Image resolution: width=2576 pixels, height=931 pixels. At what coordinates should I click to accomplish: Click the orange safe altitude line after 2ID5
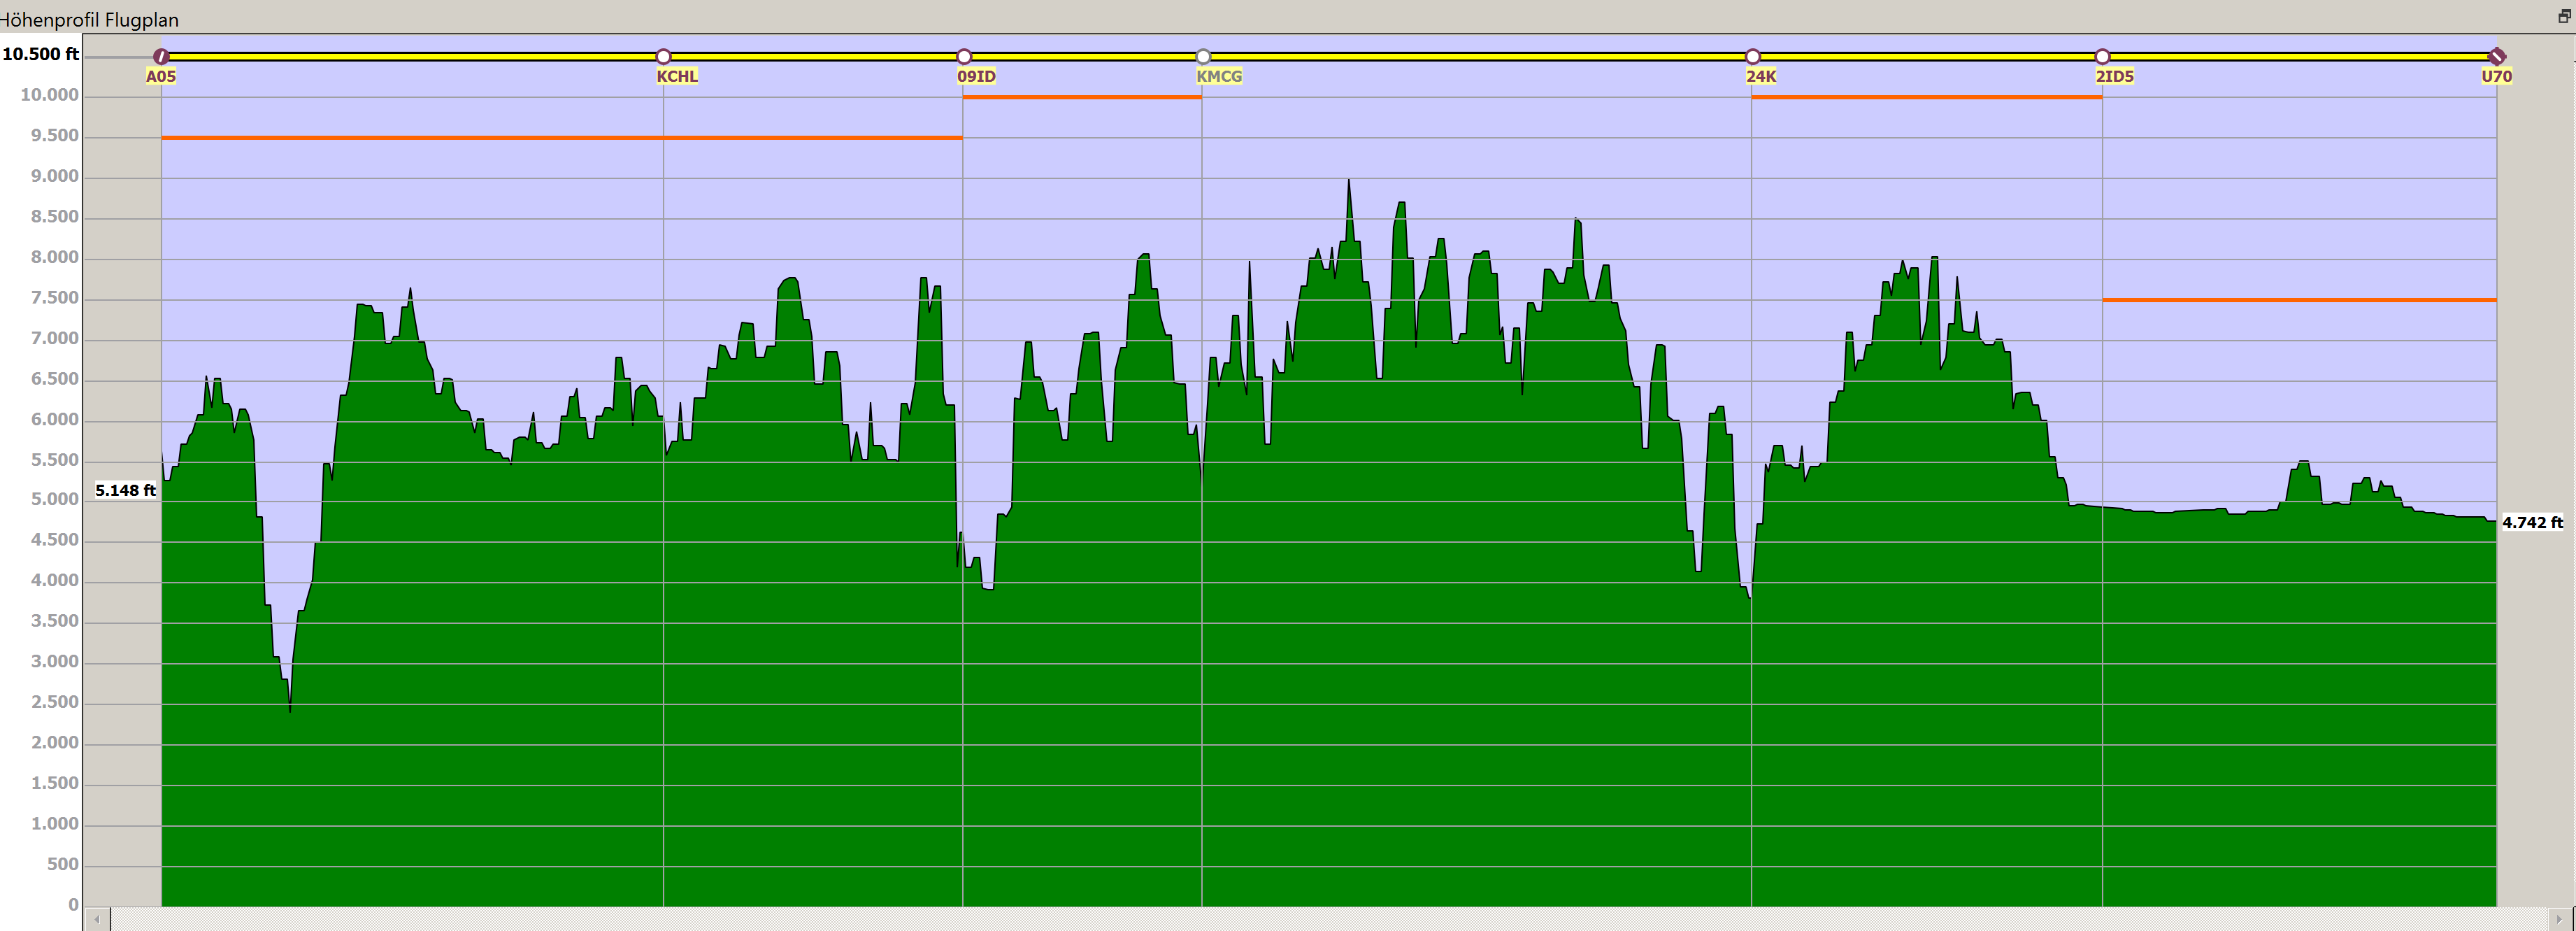click(x=2299, y=299)
